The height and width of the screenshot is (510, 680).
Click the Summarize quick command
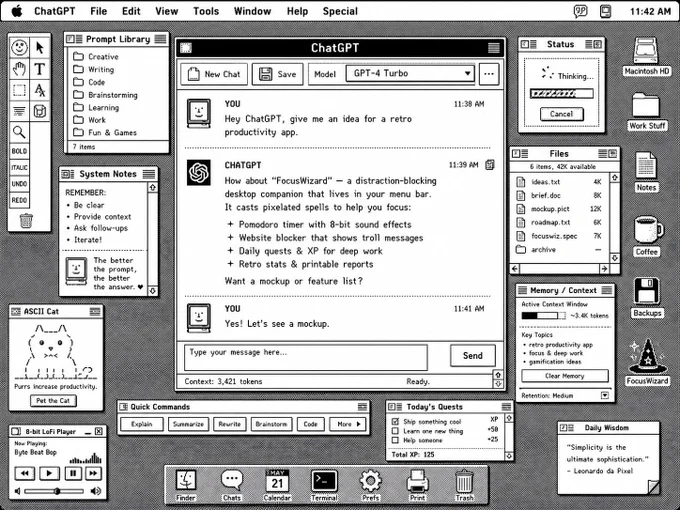[188, 424]
